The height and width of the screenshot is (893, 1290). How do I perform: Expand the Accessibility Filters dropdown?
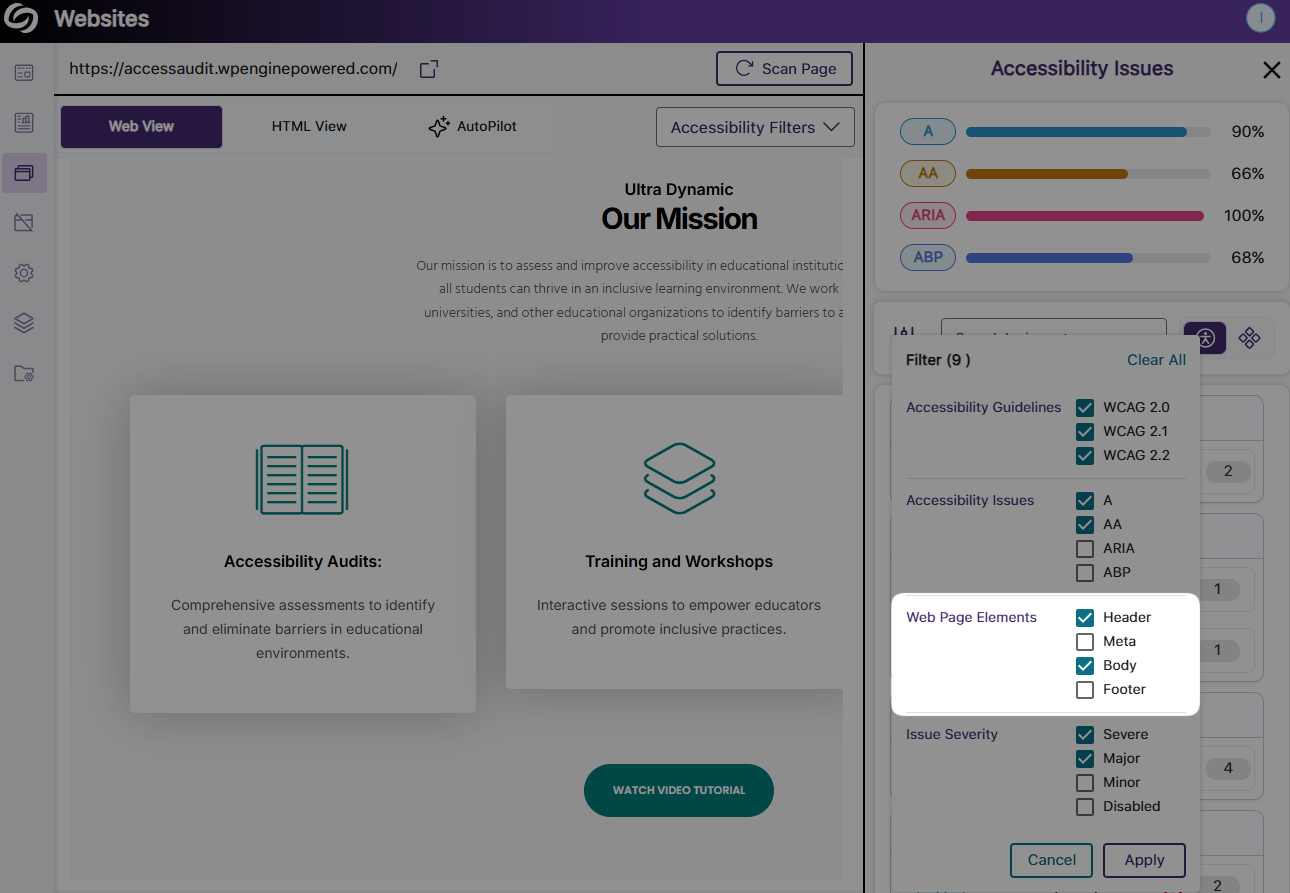pyautogui.click(x=755, y=128)
